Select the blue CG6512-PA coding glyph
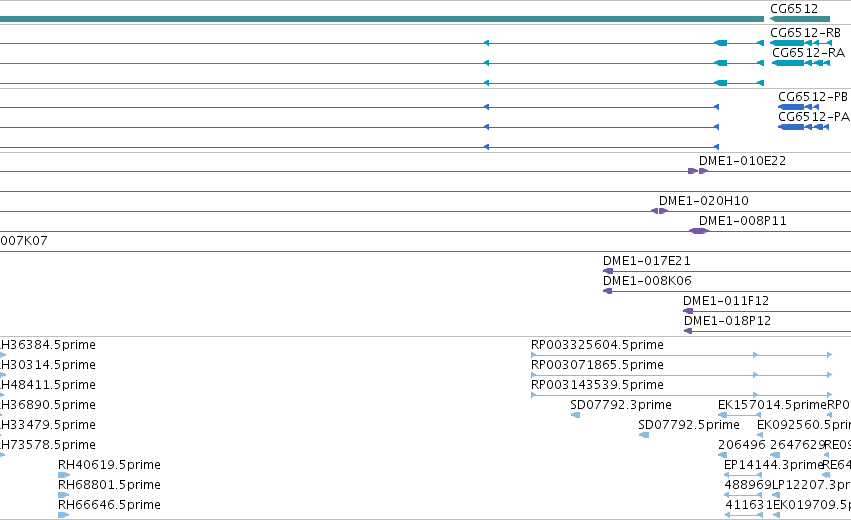The width and height of the screenshot is (851, 520). (803, 127)
